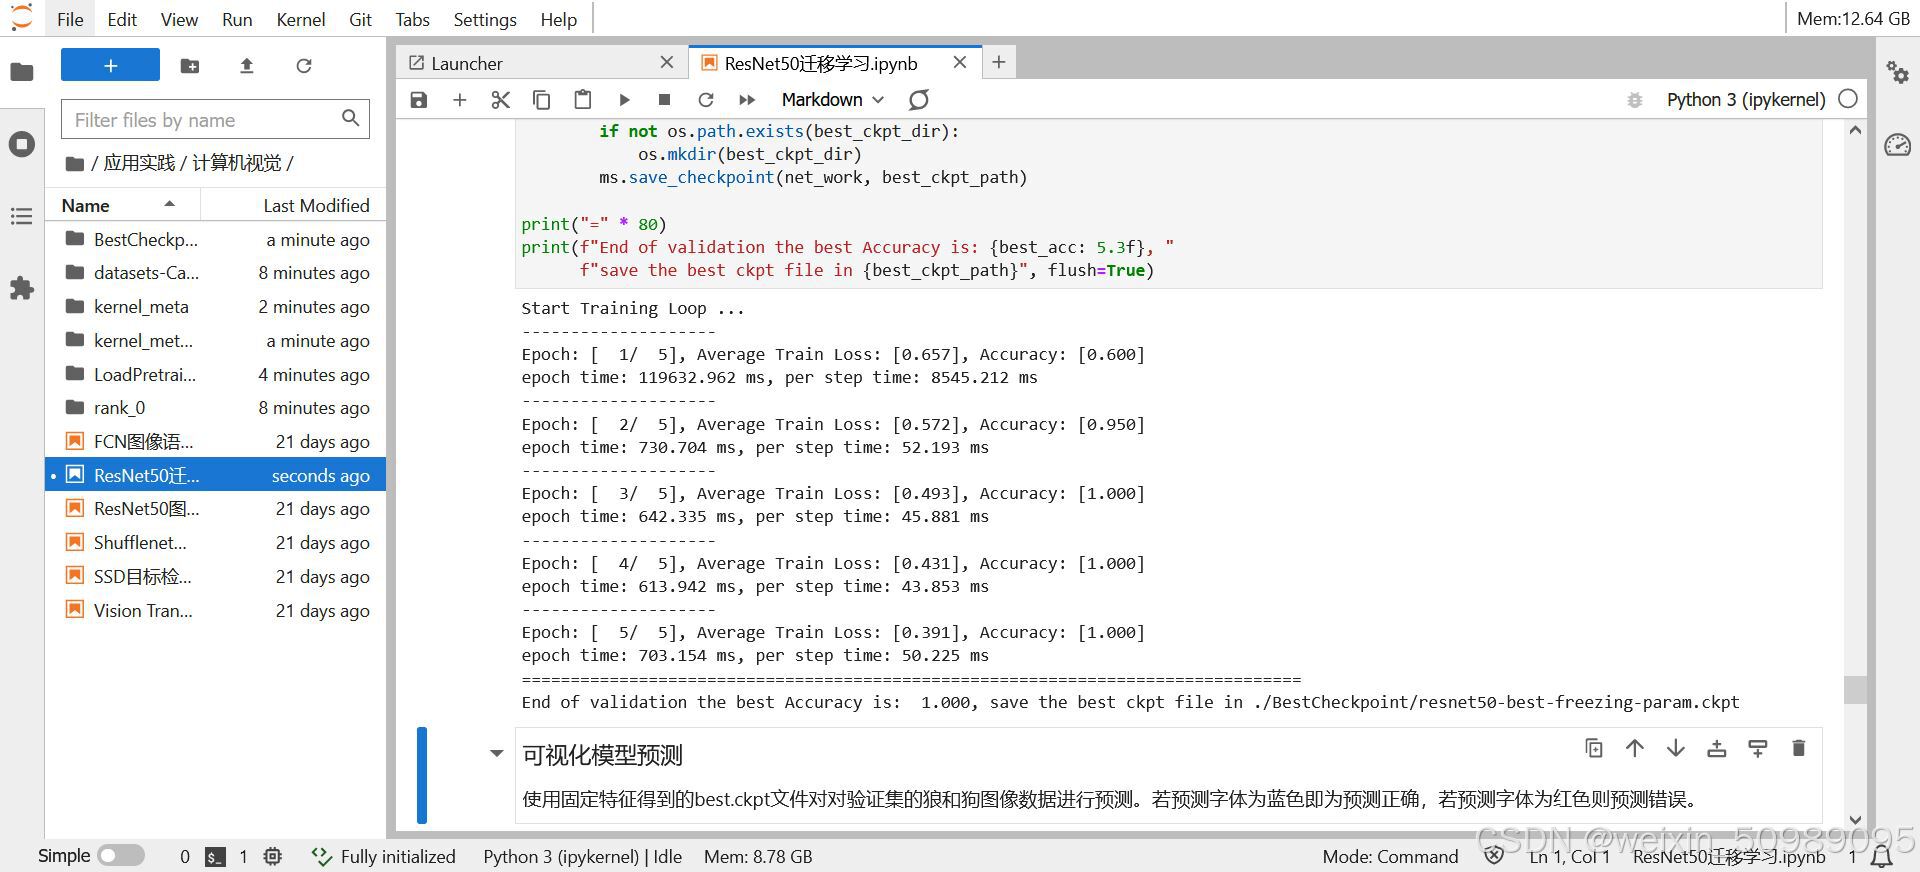Click the terminal count icon in status bar
Screen dimensions: 1920x872
[x=215, y=857]
